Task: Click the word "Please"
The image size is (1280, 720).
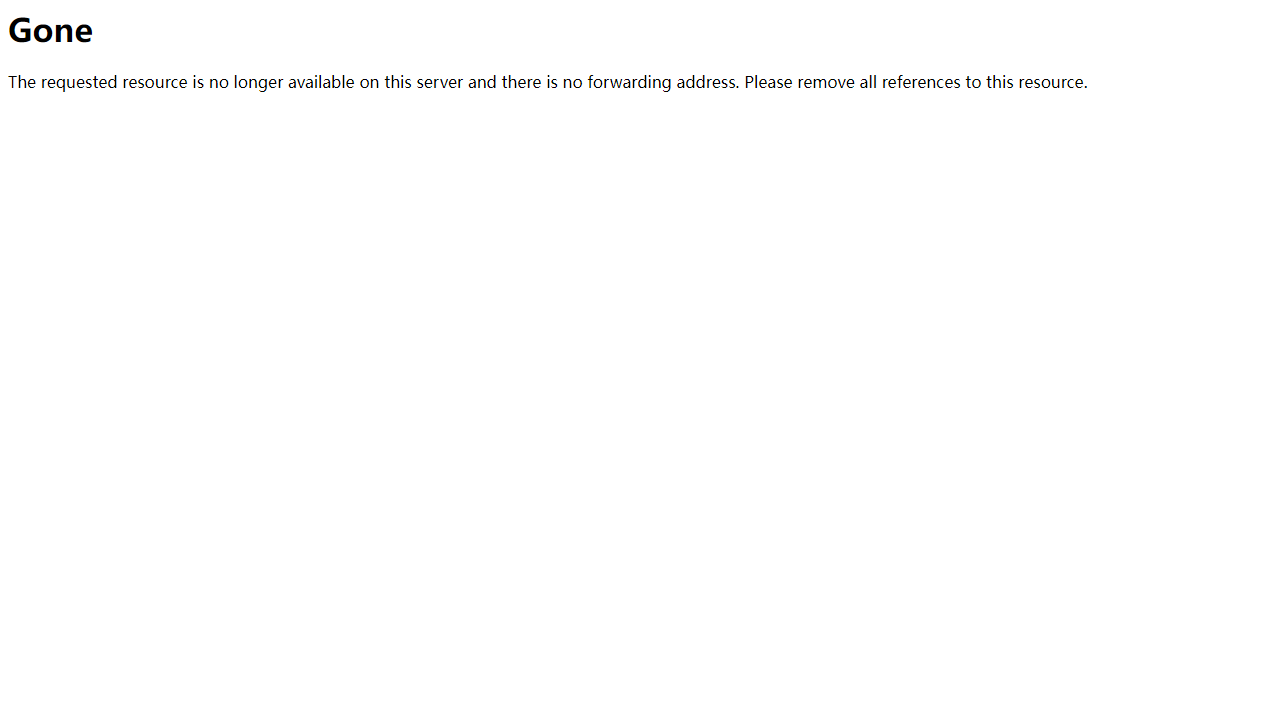Action: click(769, 82)
